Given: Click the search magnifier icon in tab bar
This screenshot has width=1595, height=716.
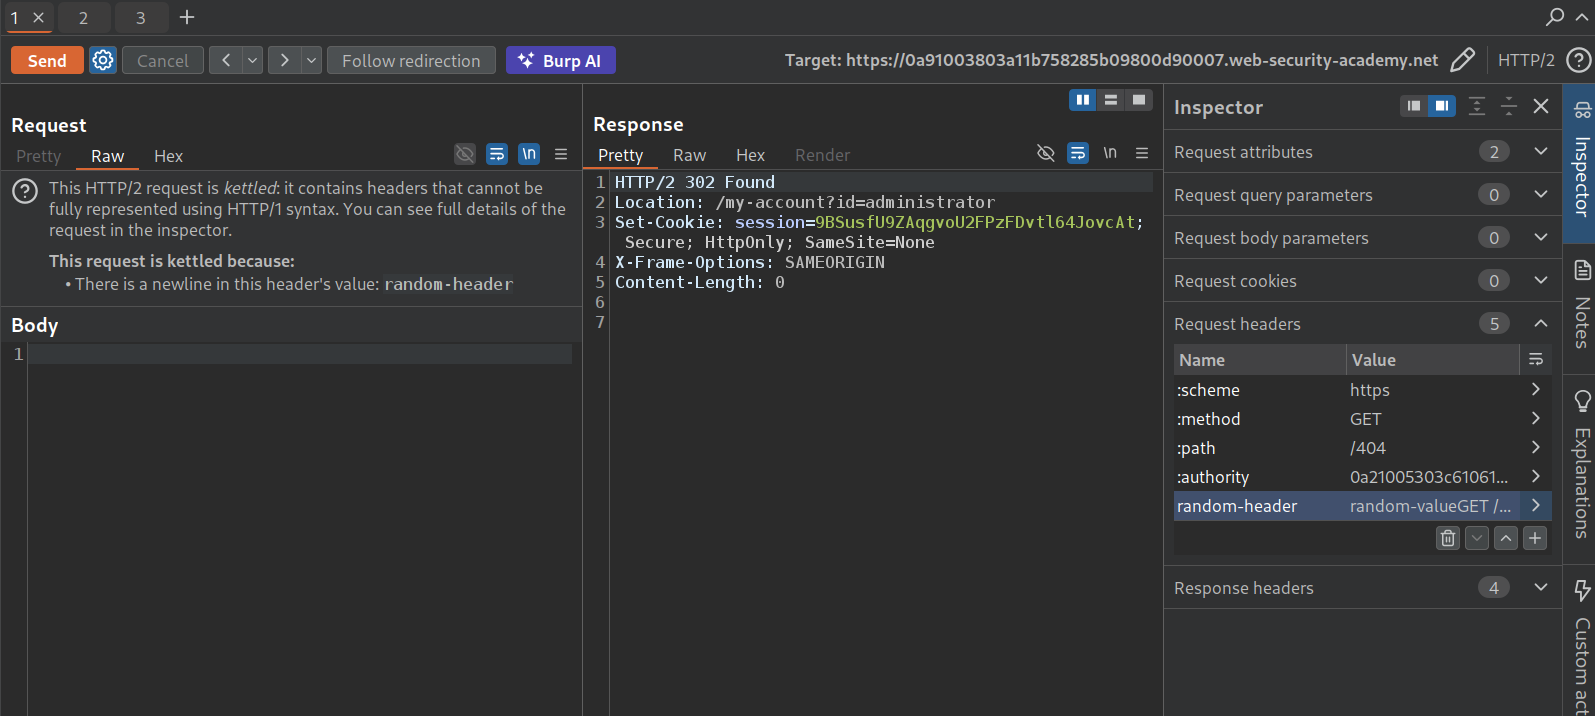Looking at the screenshot, I should tap(1554, 17).
